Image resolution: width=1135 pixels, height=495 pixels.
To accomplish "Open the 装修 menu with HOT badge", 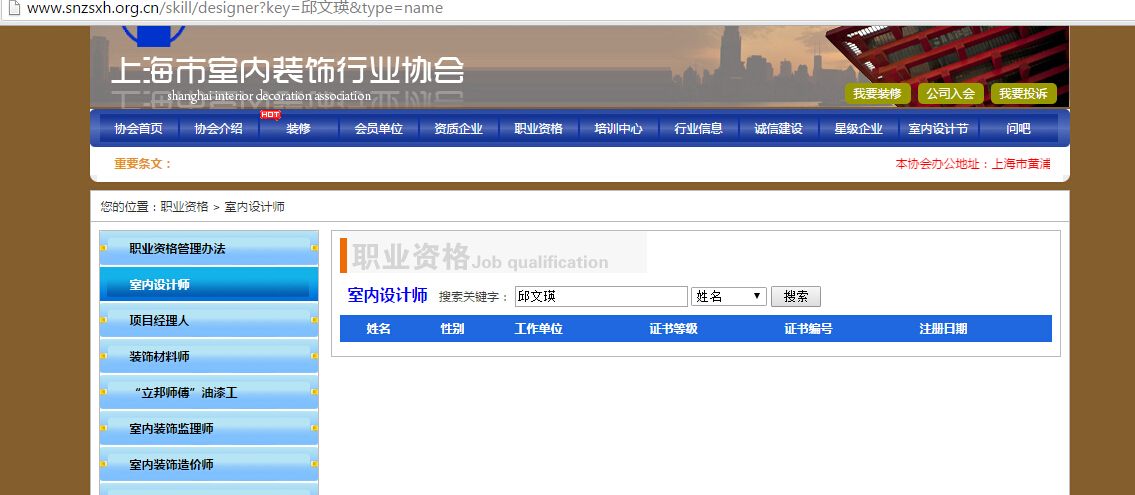I will (298, 129).
